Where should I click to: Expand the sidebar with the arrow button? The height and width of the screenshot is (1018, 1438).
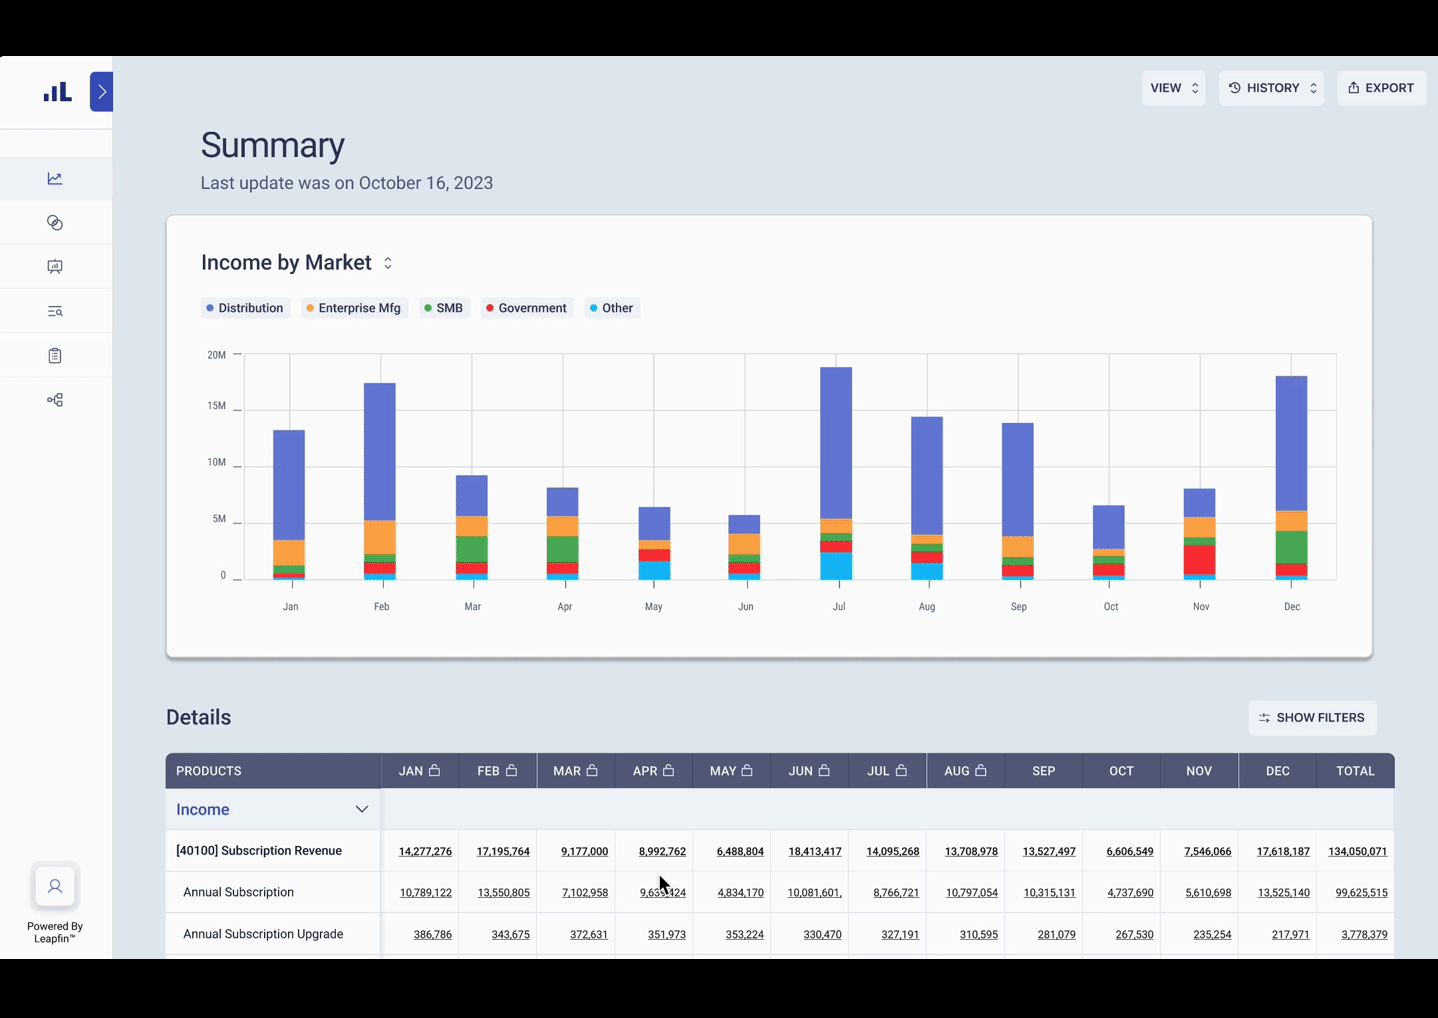(101, 92)
